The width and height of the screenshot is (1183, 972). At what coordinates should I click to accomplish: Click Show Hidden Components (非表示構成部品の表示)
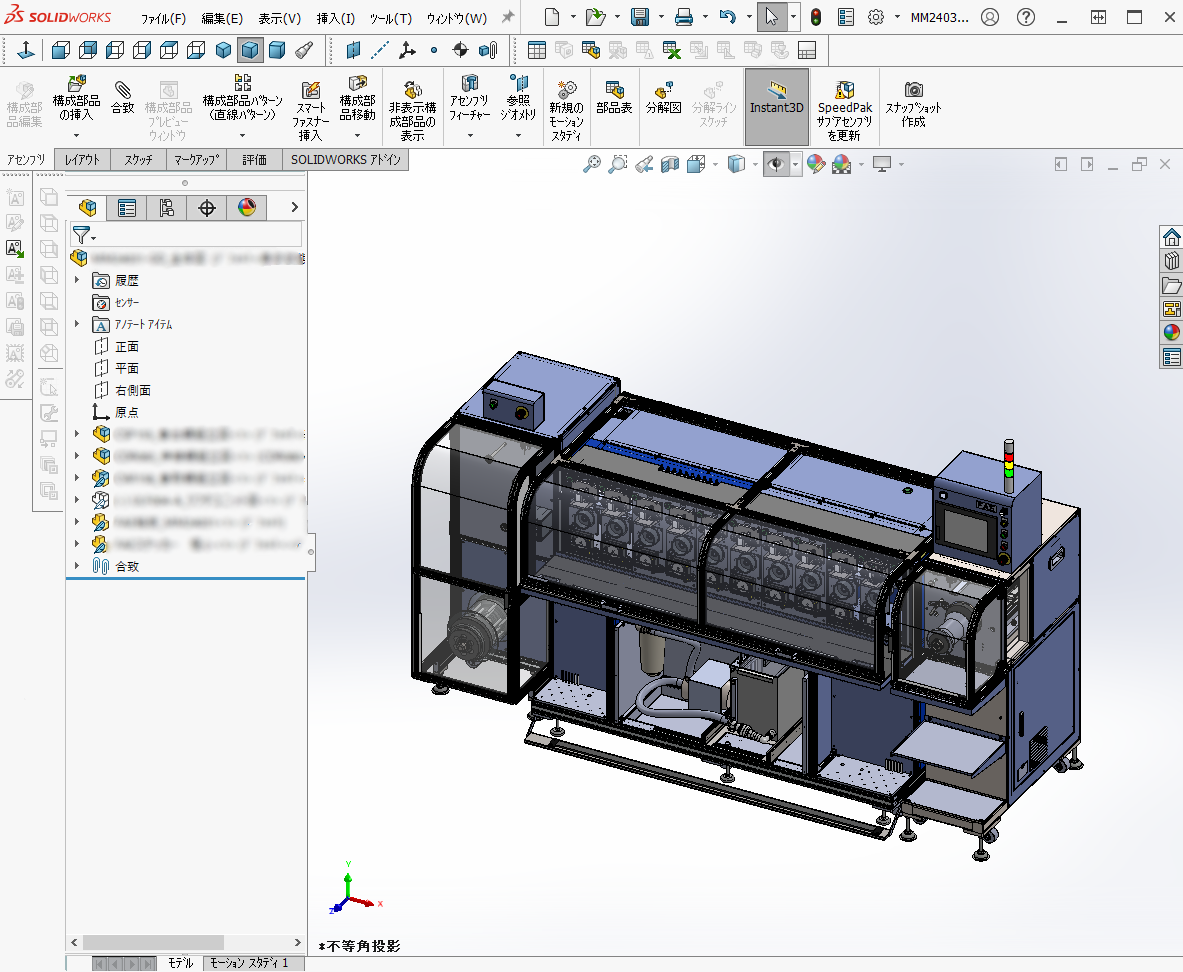point(412,110)
